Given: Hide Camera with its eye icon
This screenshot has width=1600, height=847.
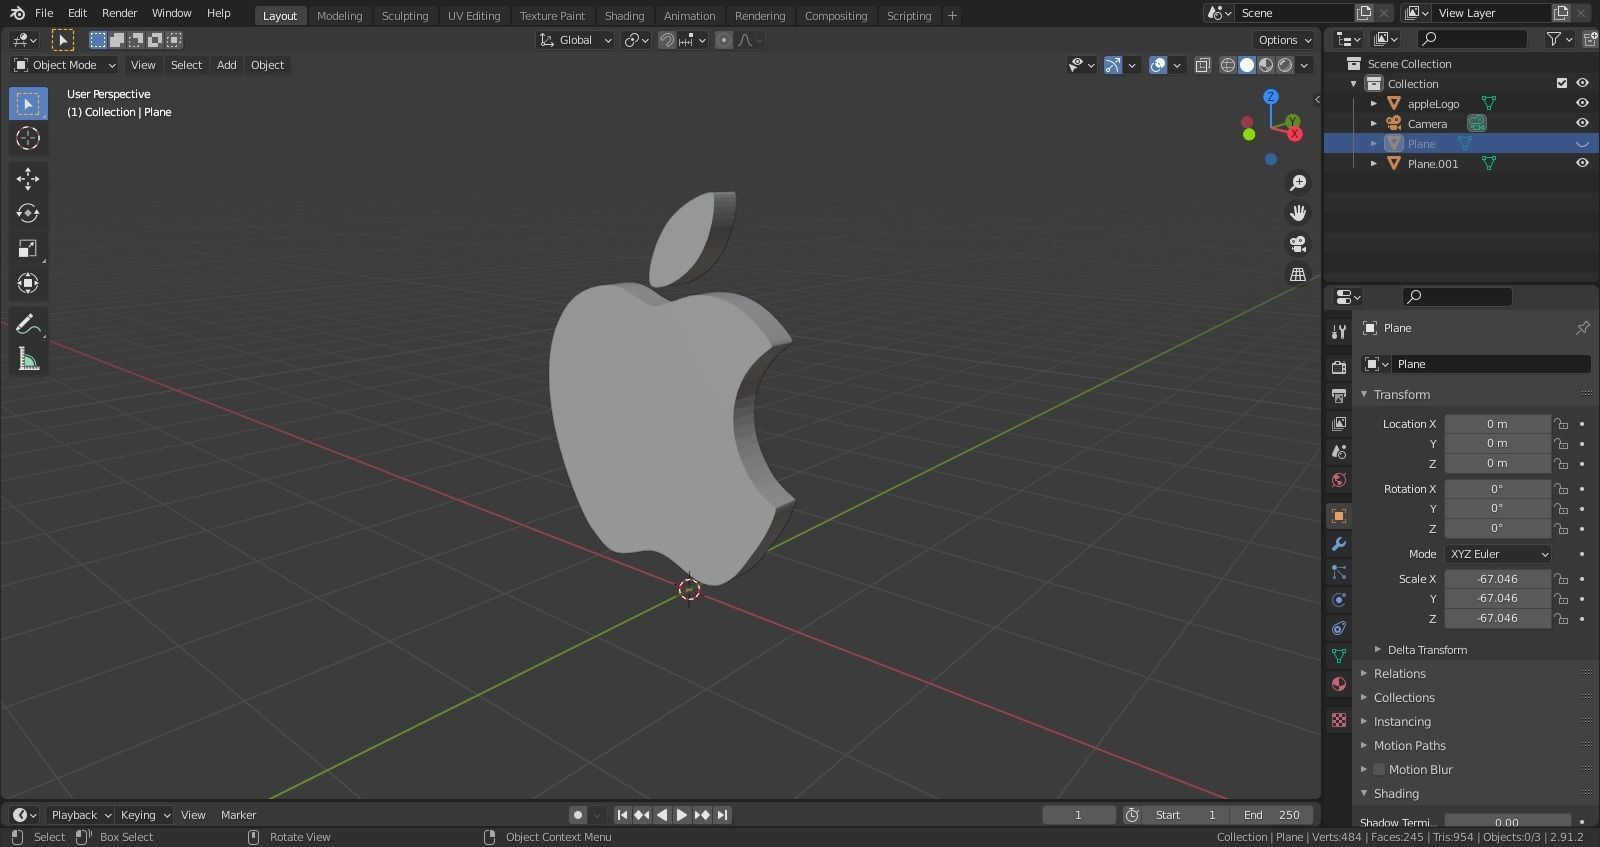Looking at the screenshot, I should [1582, 124].
